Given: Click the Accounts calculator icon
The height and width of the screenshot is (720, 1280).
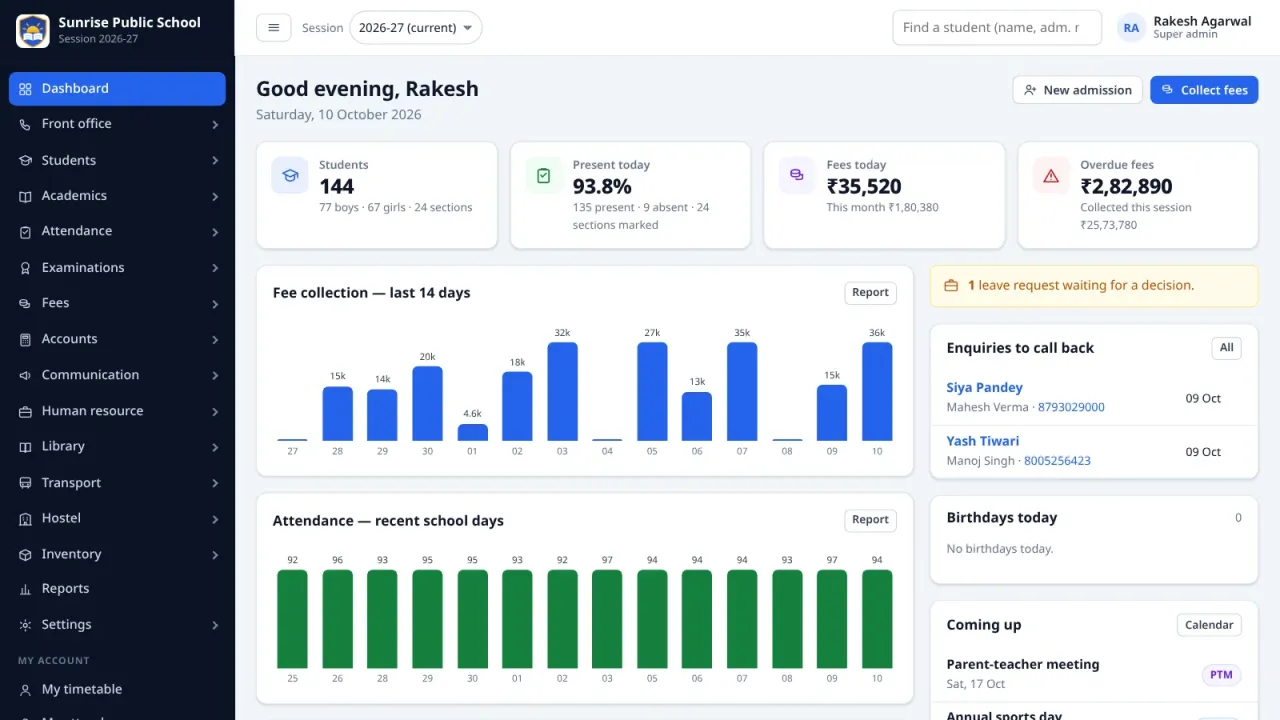Looking at the screenshot, I should (25, 339).
